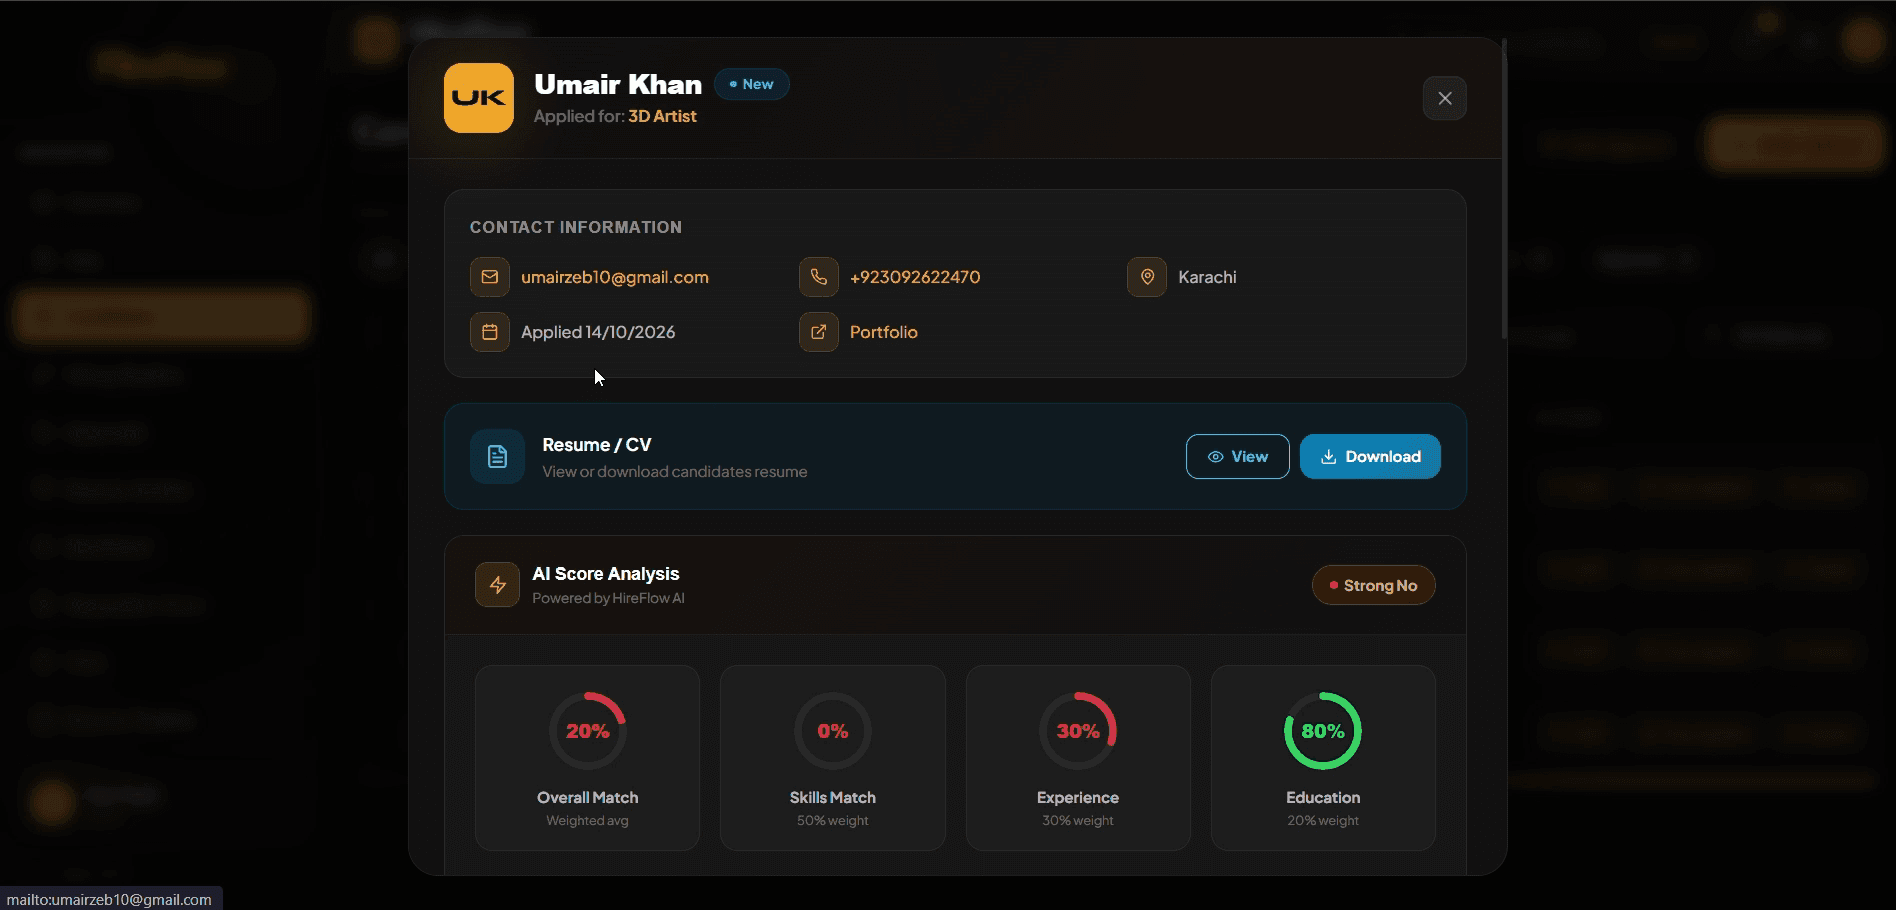The height and width of the screenshot is (910, 1896).
Task: Open email link umairzeb10@gmail.com
Action: coord(615,277)
